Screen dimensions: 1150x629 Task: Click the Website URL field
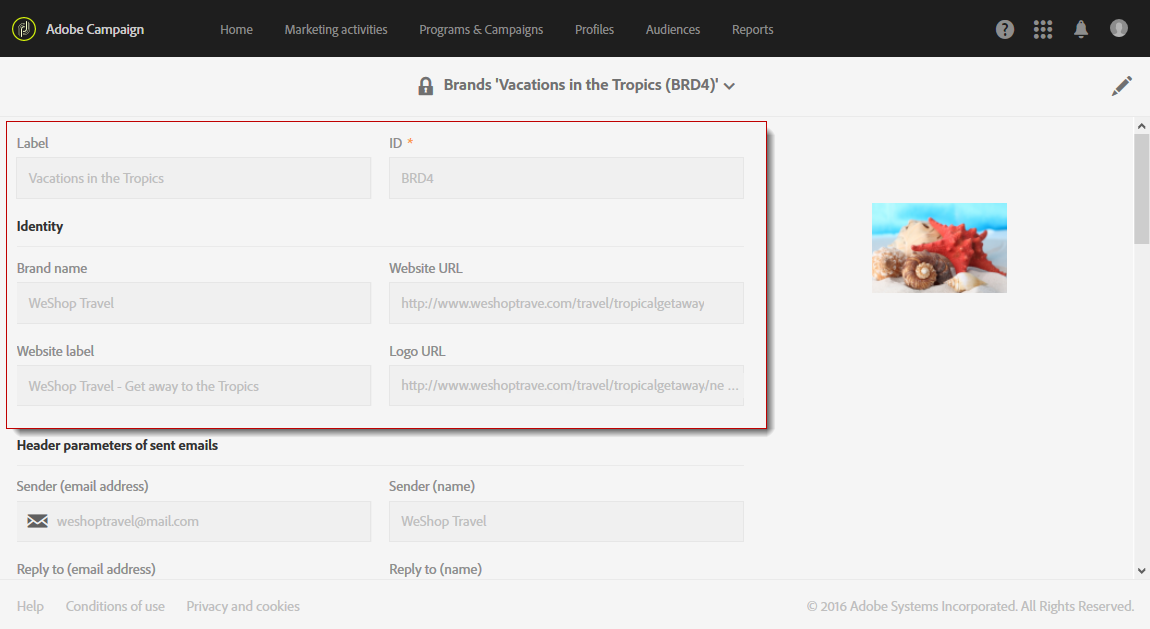[566, 303]
